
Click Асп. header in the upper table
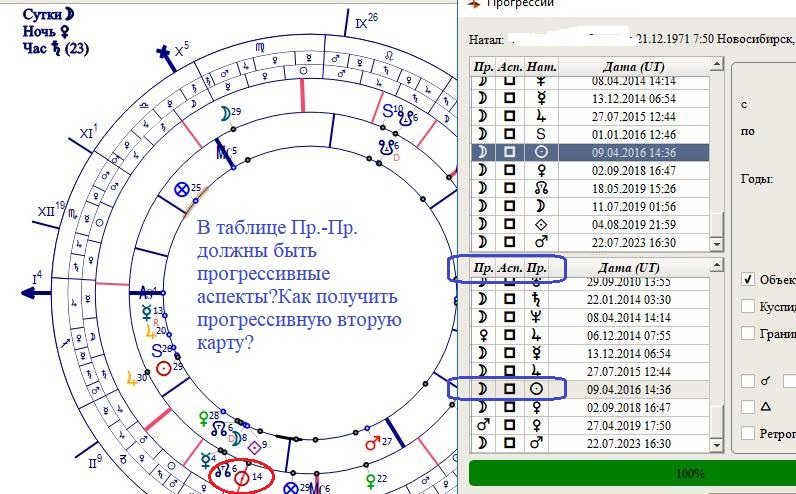510,67
